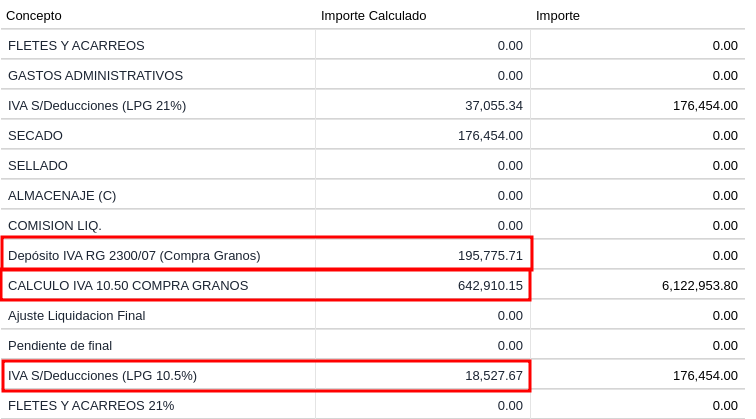Select Depósito IVA RG 2300/07 concept

coord(134,255)
